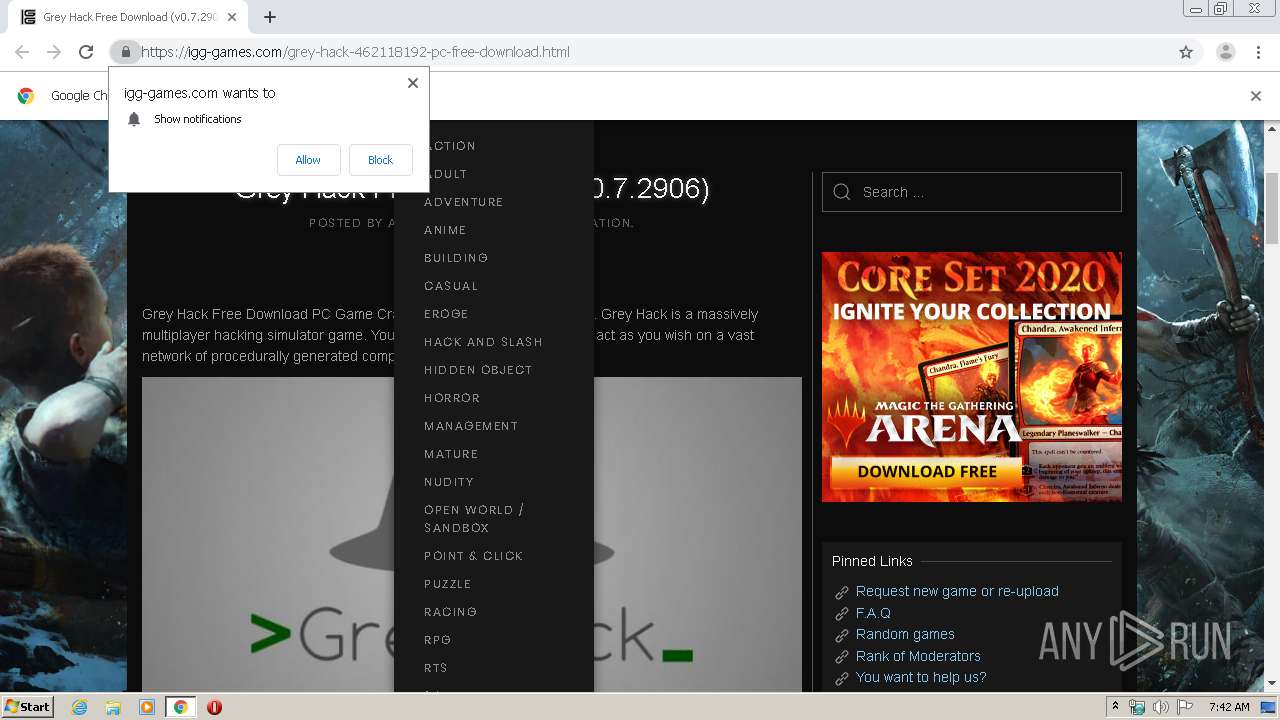Screen dimensions: 1280x720
Task: Select the Action genre menu item
Action: [x=450, y=146]
